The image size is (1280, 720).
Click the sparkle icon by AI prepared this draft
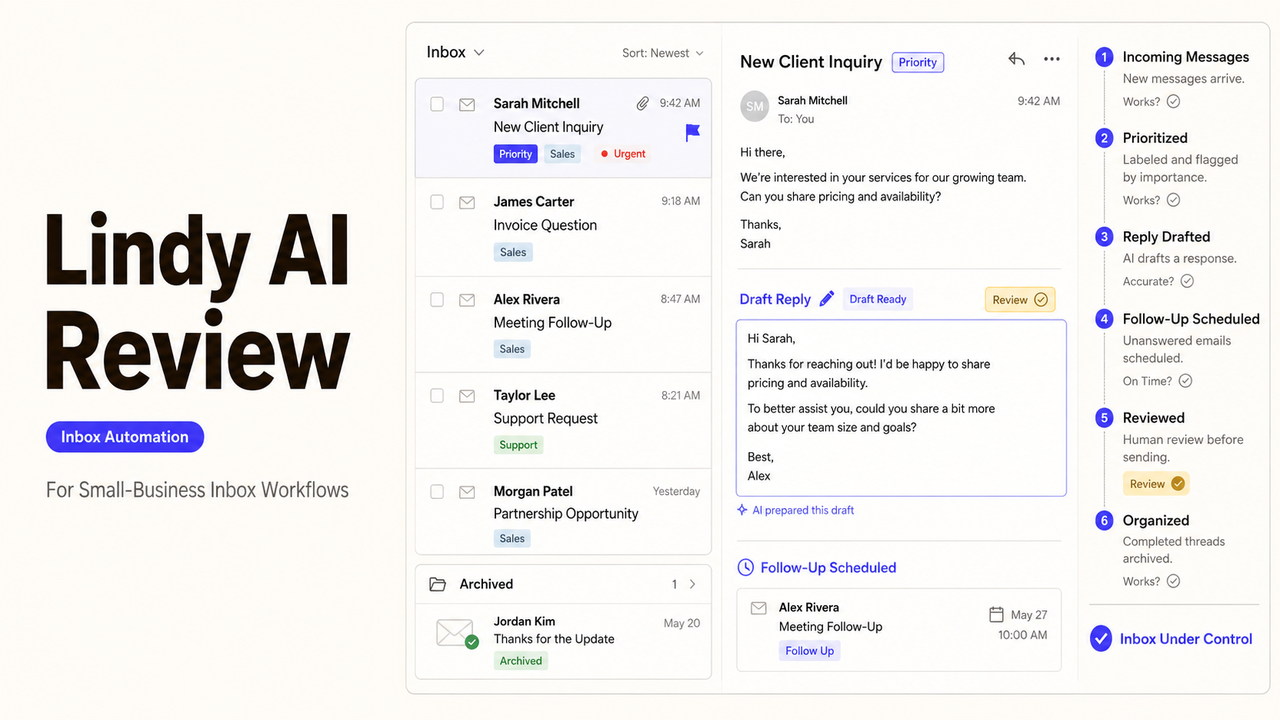(742, 510)
